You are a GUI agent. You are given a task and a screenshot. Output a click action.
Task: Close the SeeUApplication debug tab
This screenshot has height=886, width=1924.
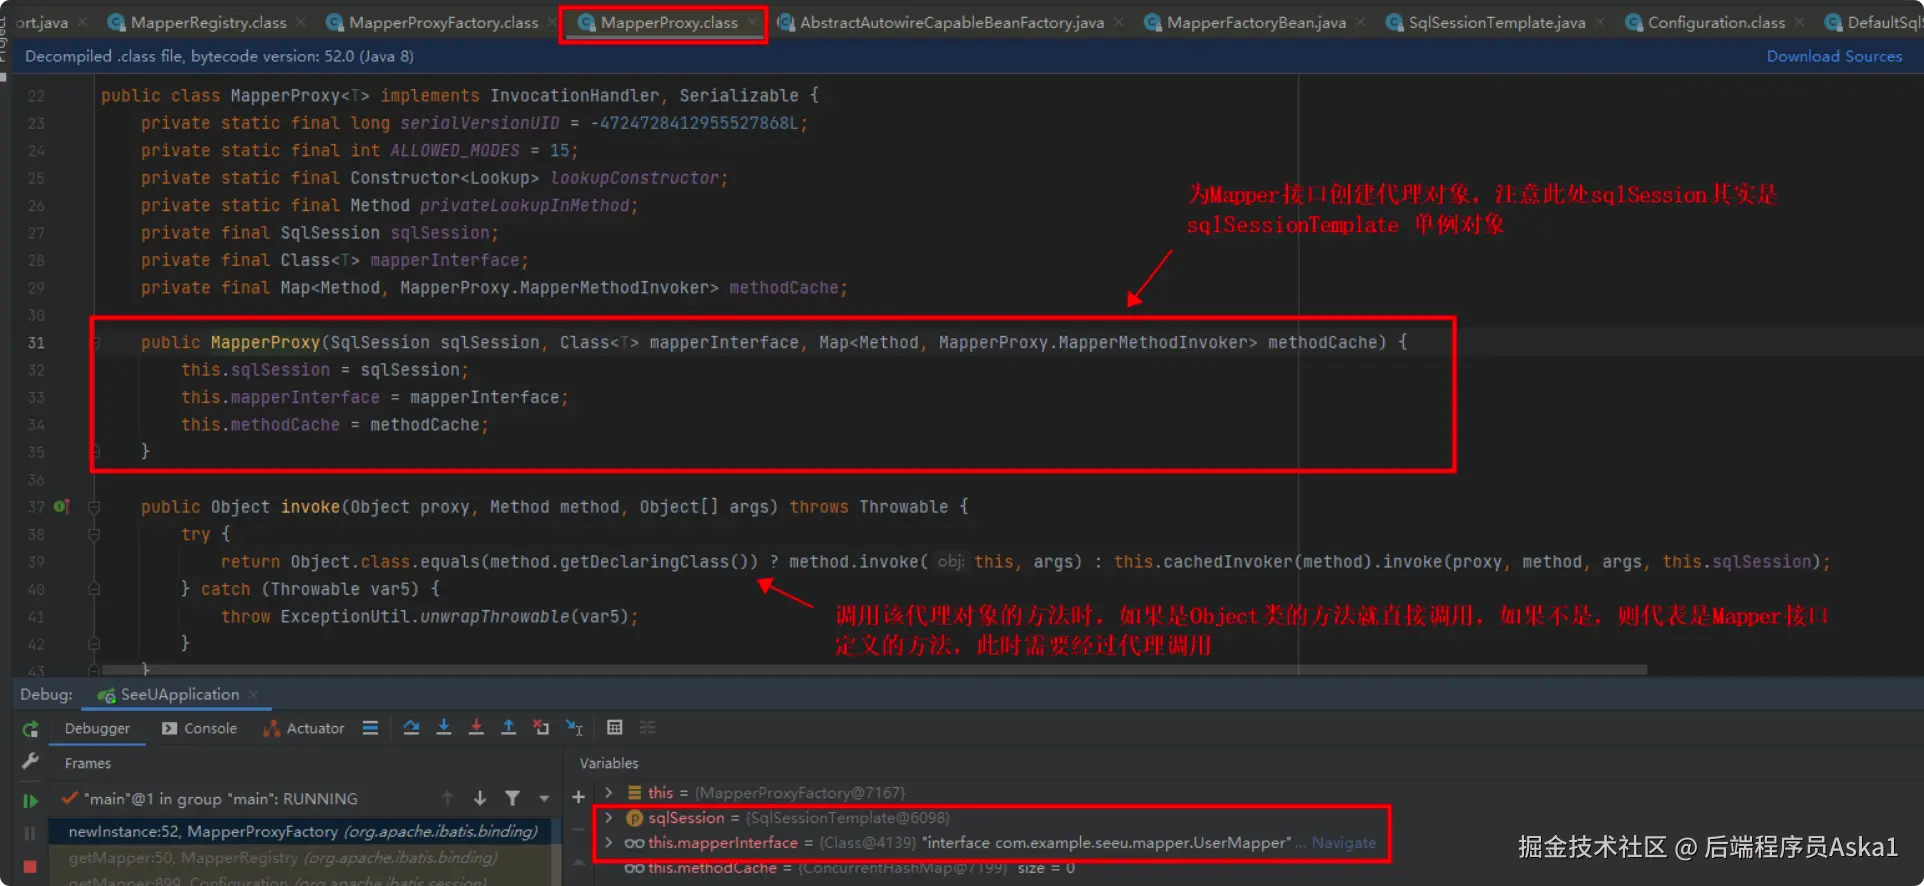click(253, 694)
